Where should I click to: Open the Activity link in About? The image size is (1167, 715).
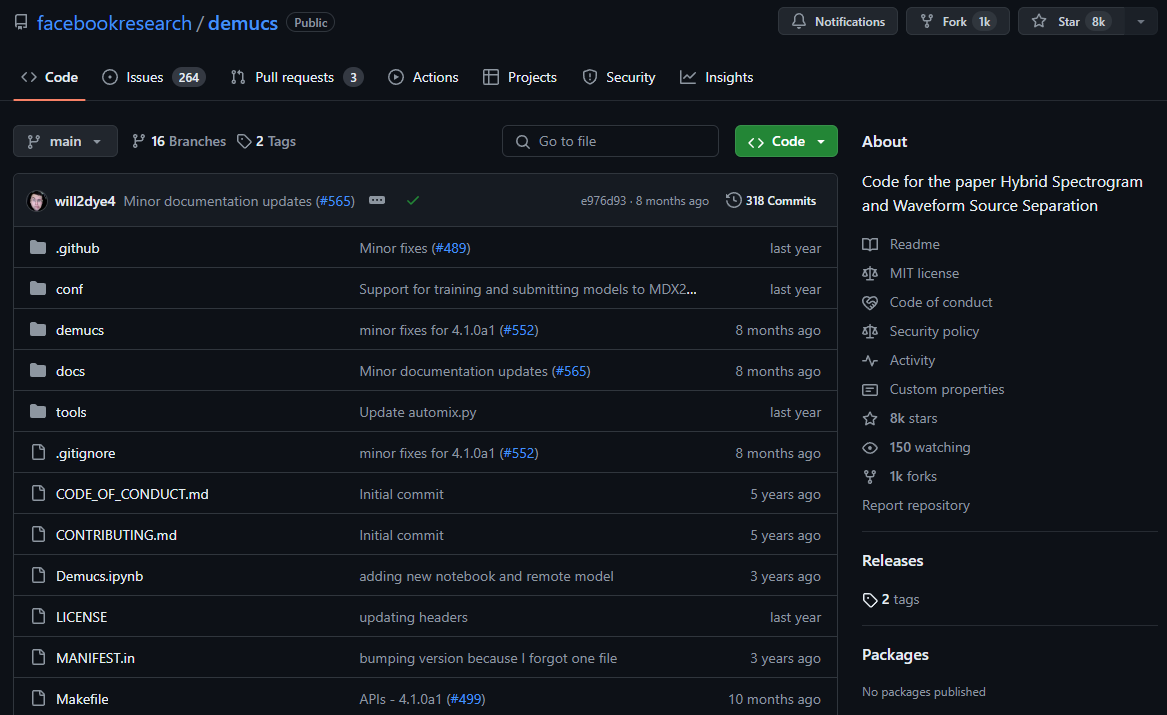912,360
